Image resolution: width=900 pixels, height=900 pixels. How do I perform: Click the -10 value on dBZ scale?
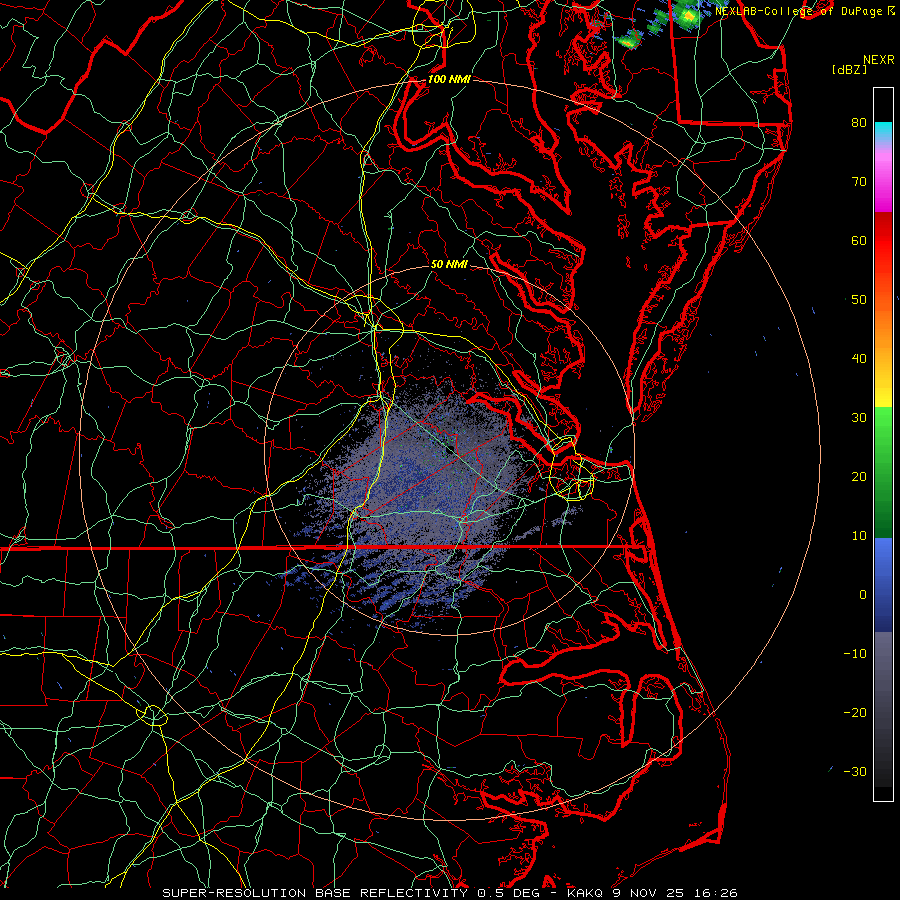pyautogui.click(x=855, y=654)
